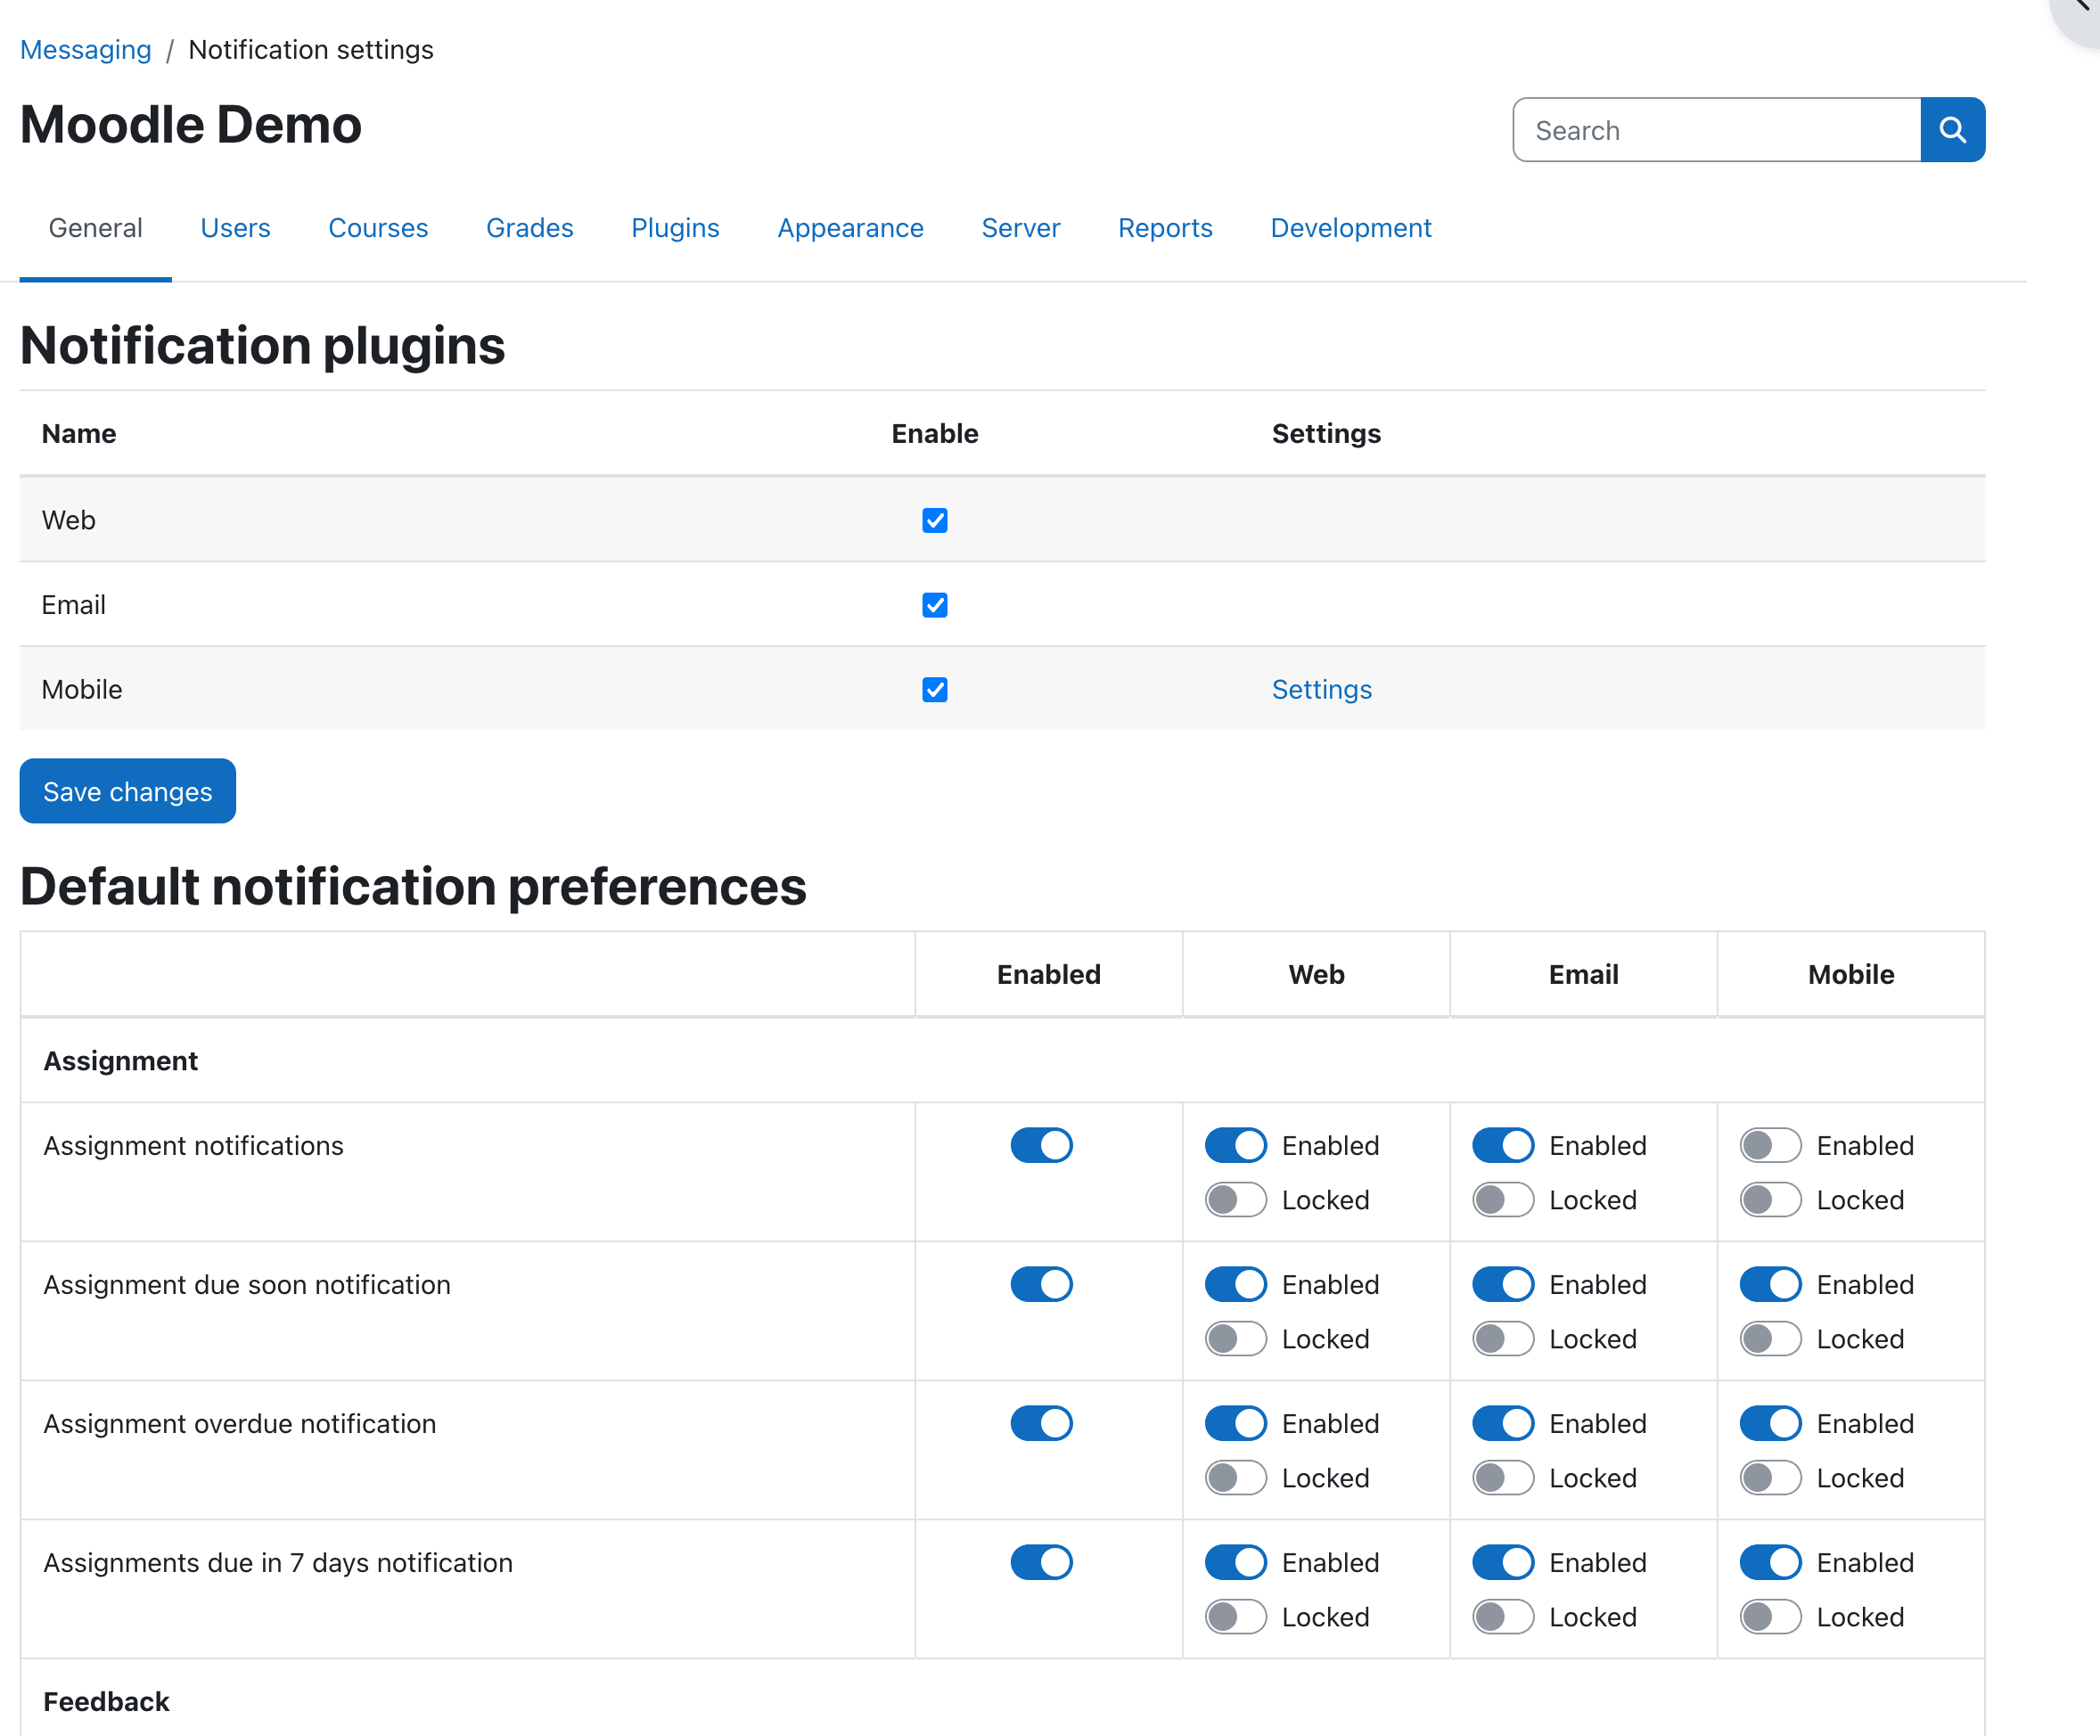2100x1736 pixels.
Task: Click the Email column header in preferences table
Action: 1583,975
